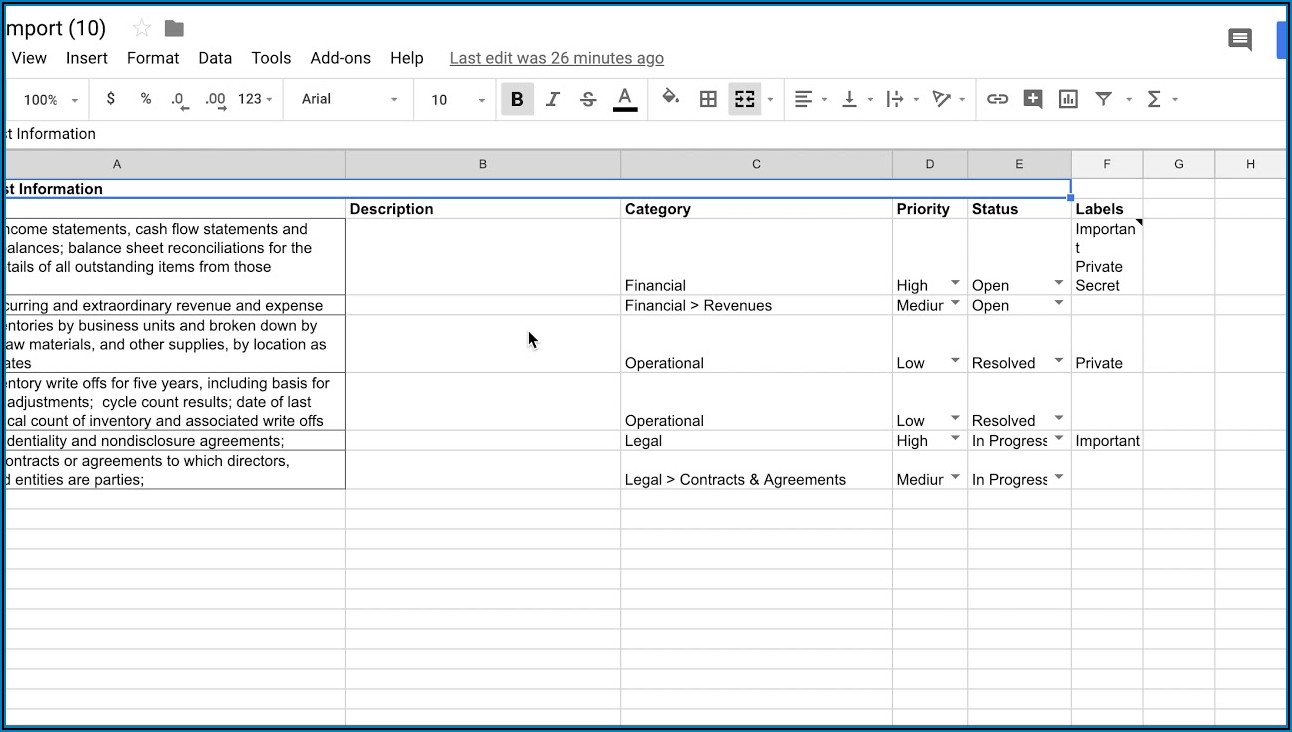The width and height of the screenshot is (1292, 732).
Task: Expand the High priority dropdown in first row
Action: (955, 284)
